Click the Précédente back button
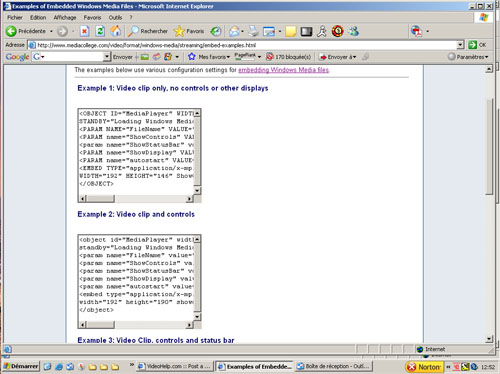The width and height of the screenshot is (500, 374). click(26, 31)
